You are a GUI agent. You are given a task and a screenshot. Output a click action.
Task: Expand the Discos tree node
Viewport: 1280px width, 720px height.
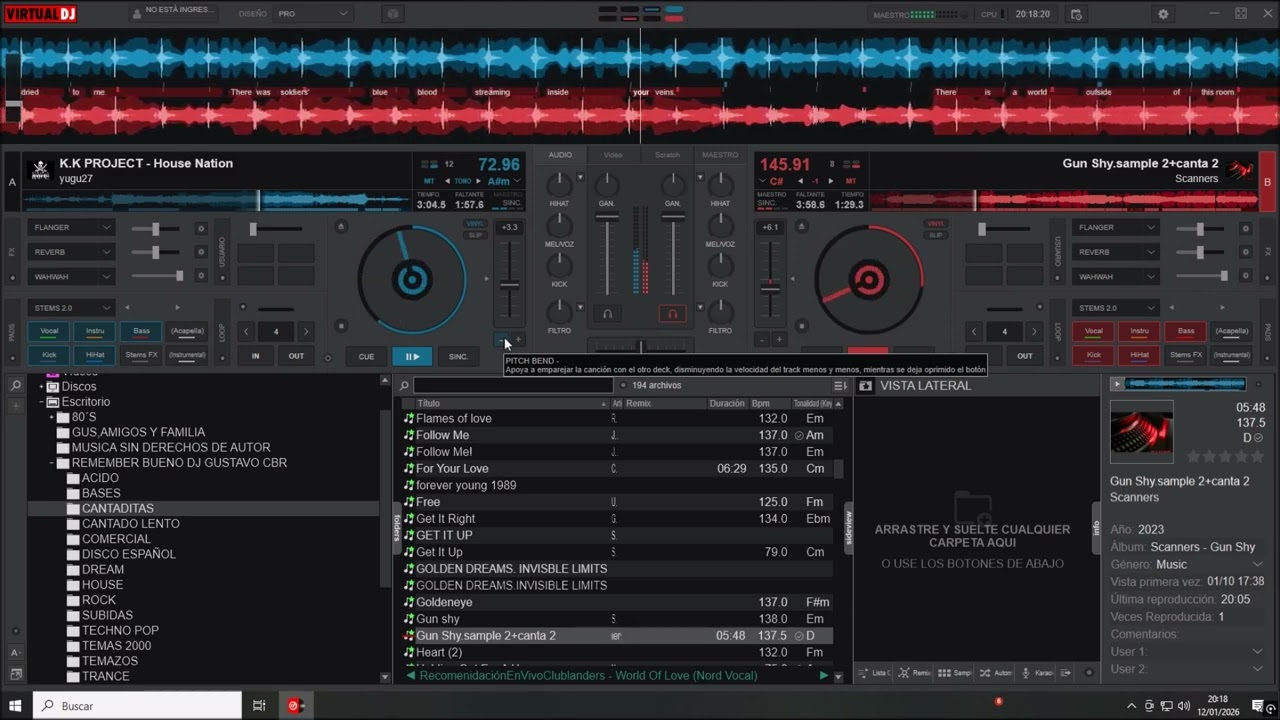pyautogui.click(x=41, y=387)
